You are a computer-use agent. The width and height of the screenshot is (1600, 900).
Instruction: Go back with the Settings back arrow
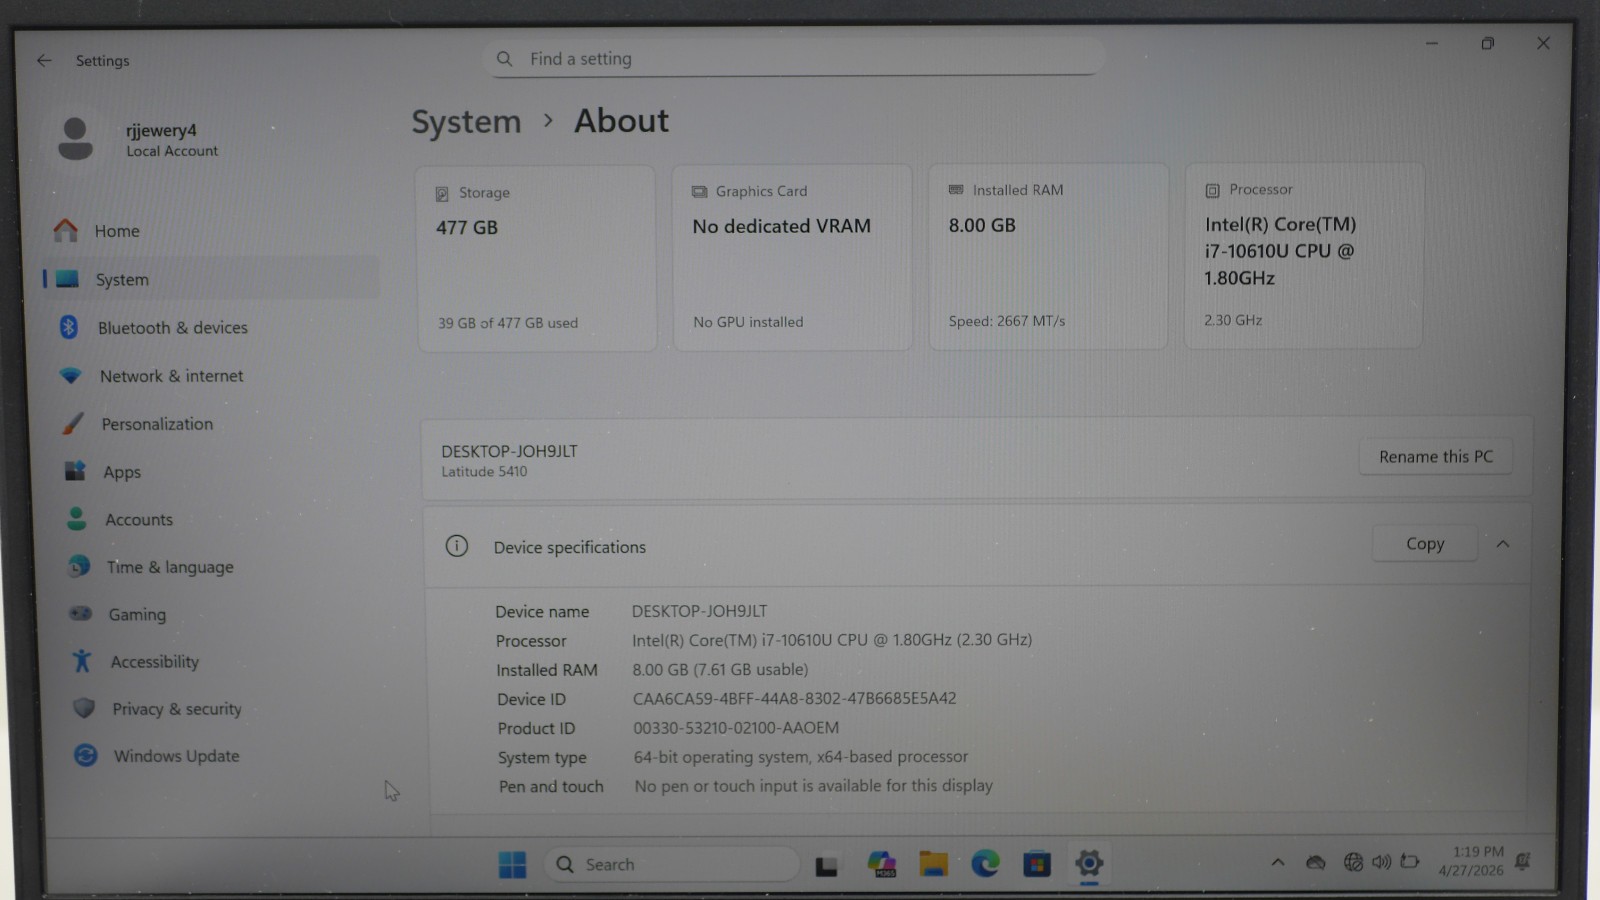pos(44,60)
